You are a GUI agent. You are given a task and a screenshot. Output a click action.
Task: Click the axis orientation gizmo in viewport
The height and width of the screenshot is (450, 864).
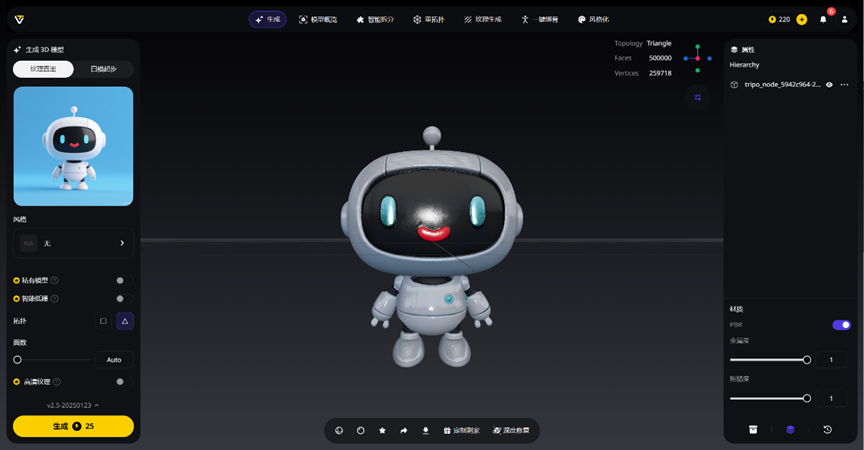tap(698, 58)
